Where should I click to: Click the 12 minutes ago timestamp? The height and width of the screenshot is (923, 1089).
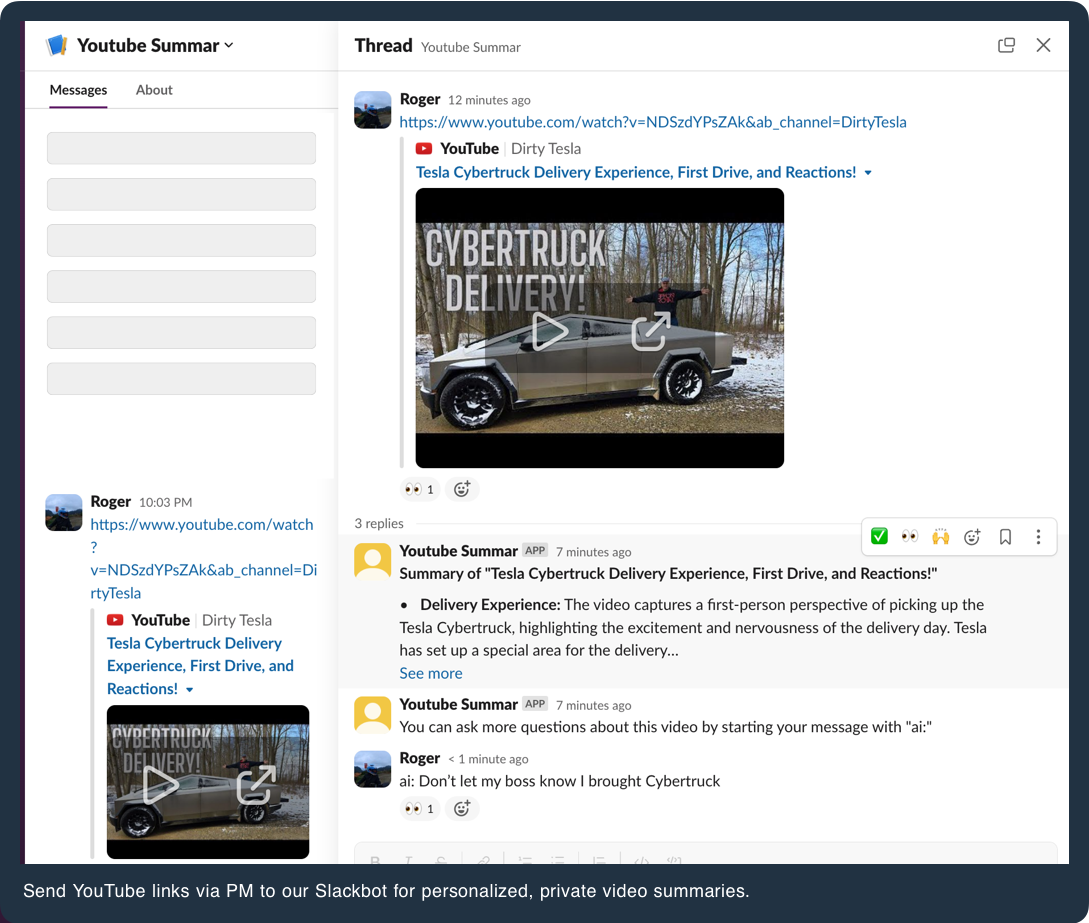click(x=489, y=100)
